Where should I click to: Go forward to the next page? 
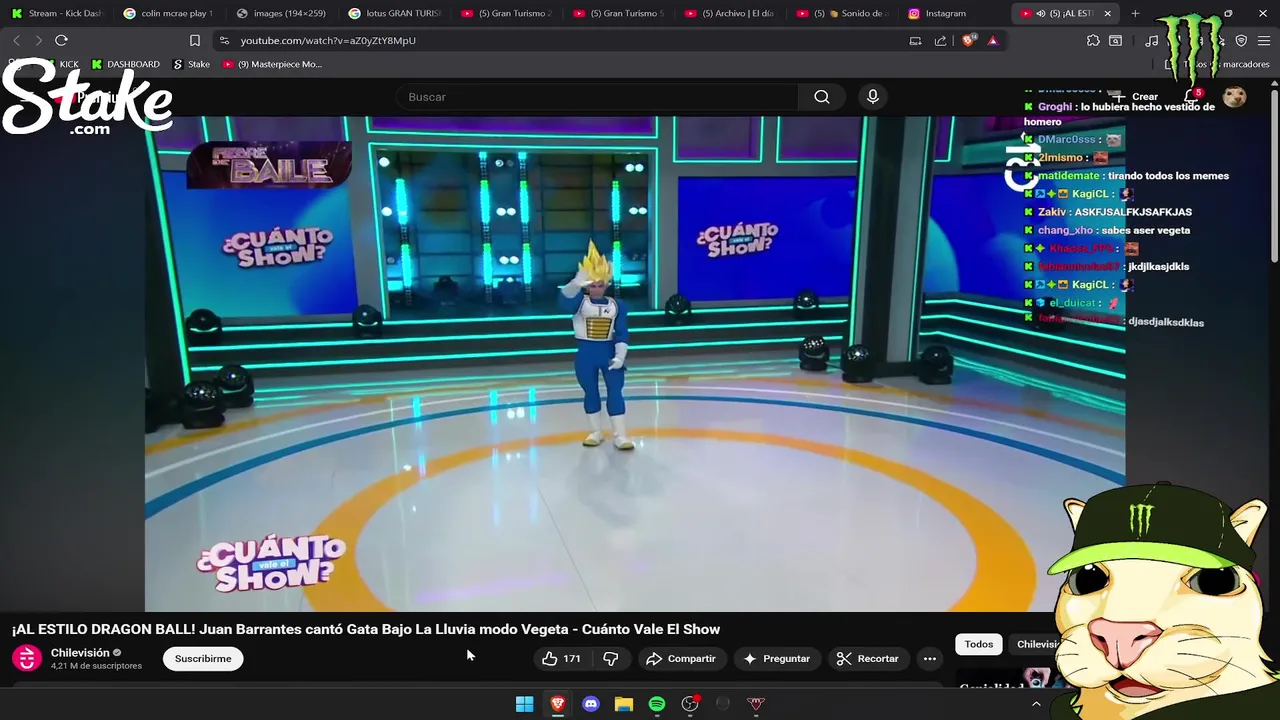tap(38, 40)
